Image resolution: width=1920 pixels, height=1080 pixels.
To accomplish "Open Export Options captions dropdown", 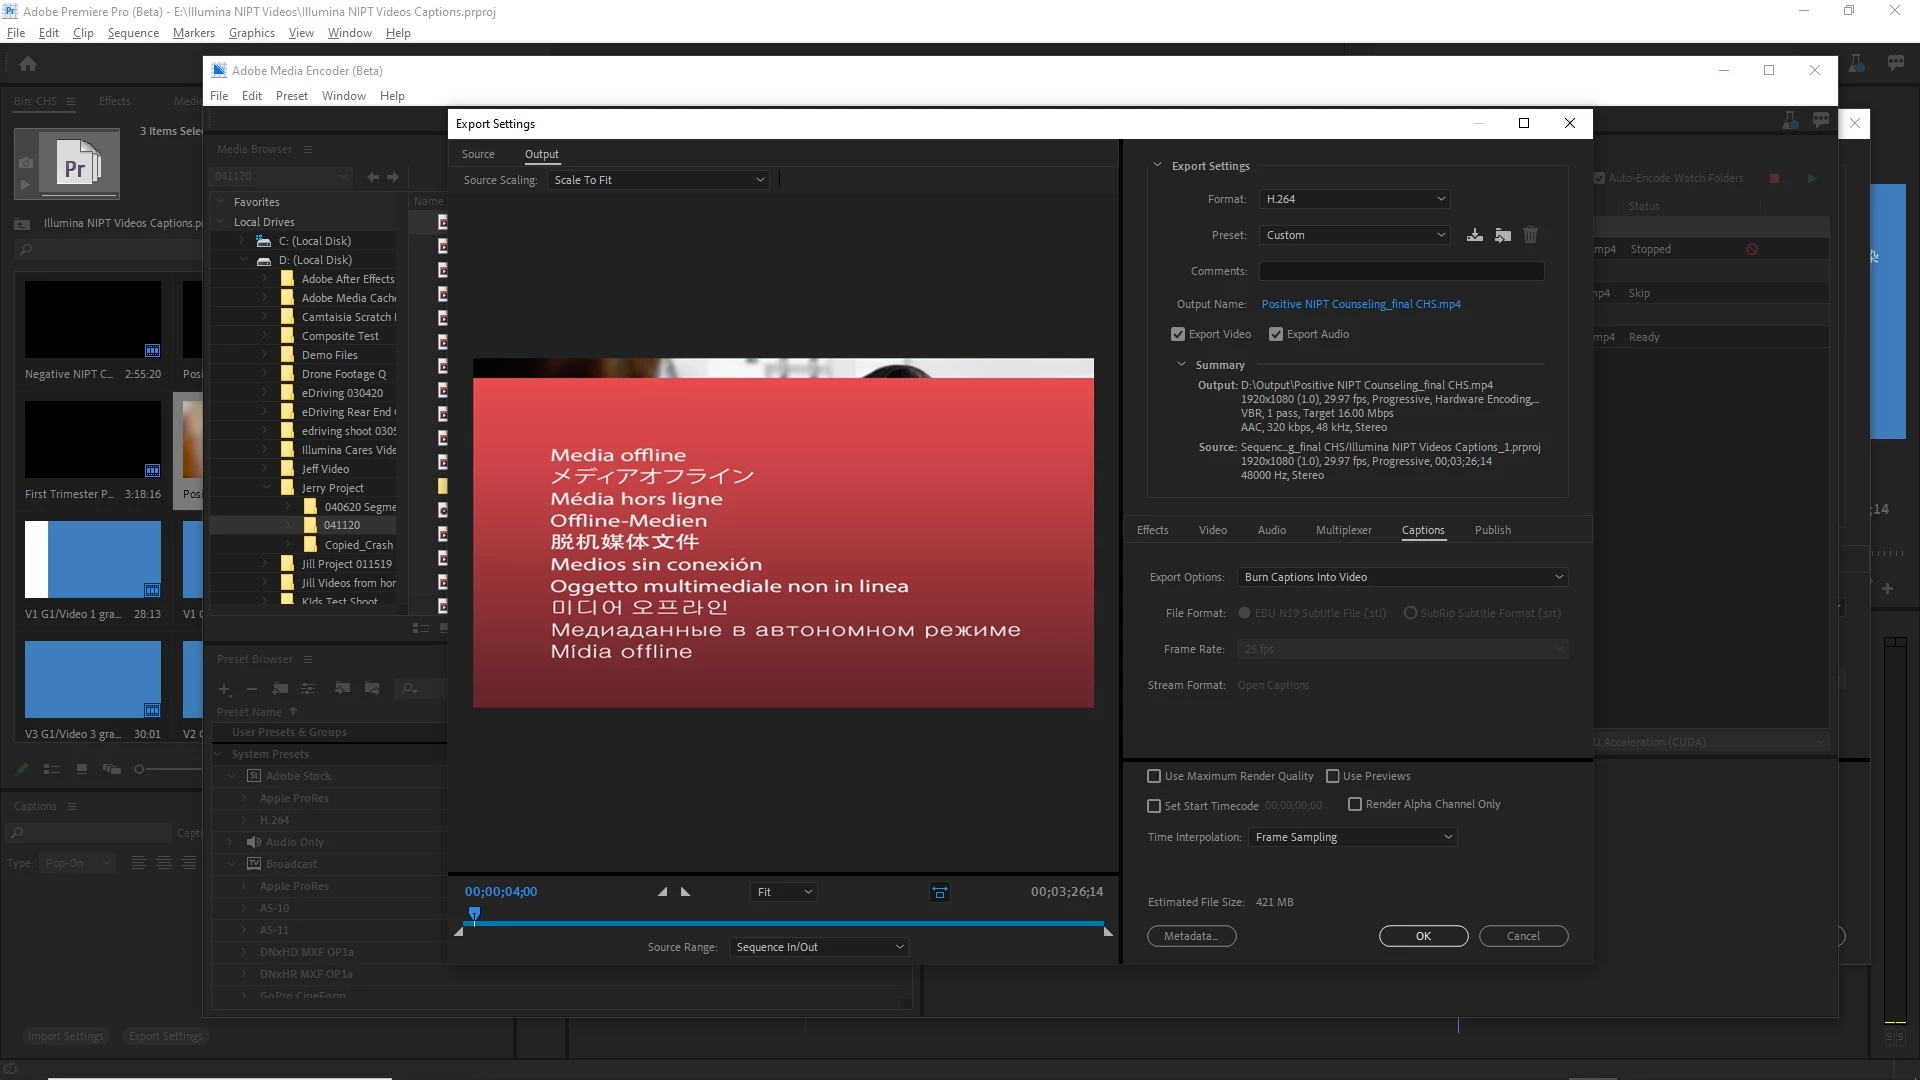I will point(1402,577).
